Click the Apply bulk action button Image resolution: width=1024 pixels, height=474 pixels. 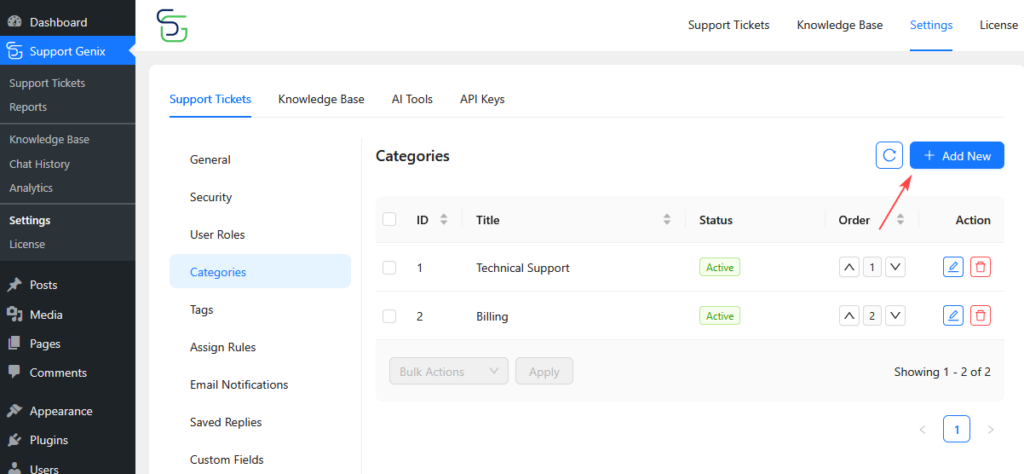tap(544, 371)
